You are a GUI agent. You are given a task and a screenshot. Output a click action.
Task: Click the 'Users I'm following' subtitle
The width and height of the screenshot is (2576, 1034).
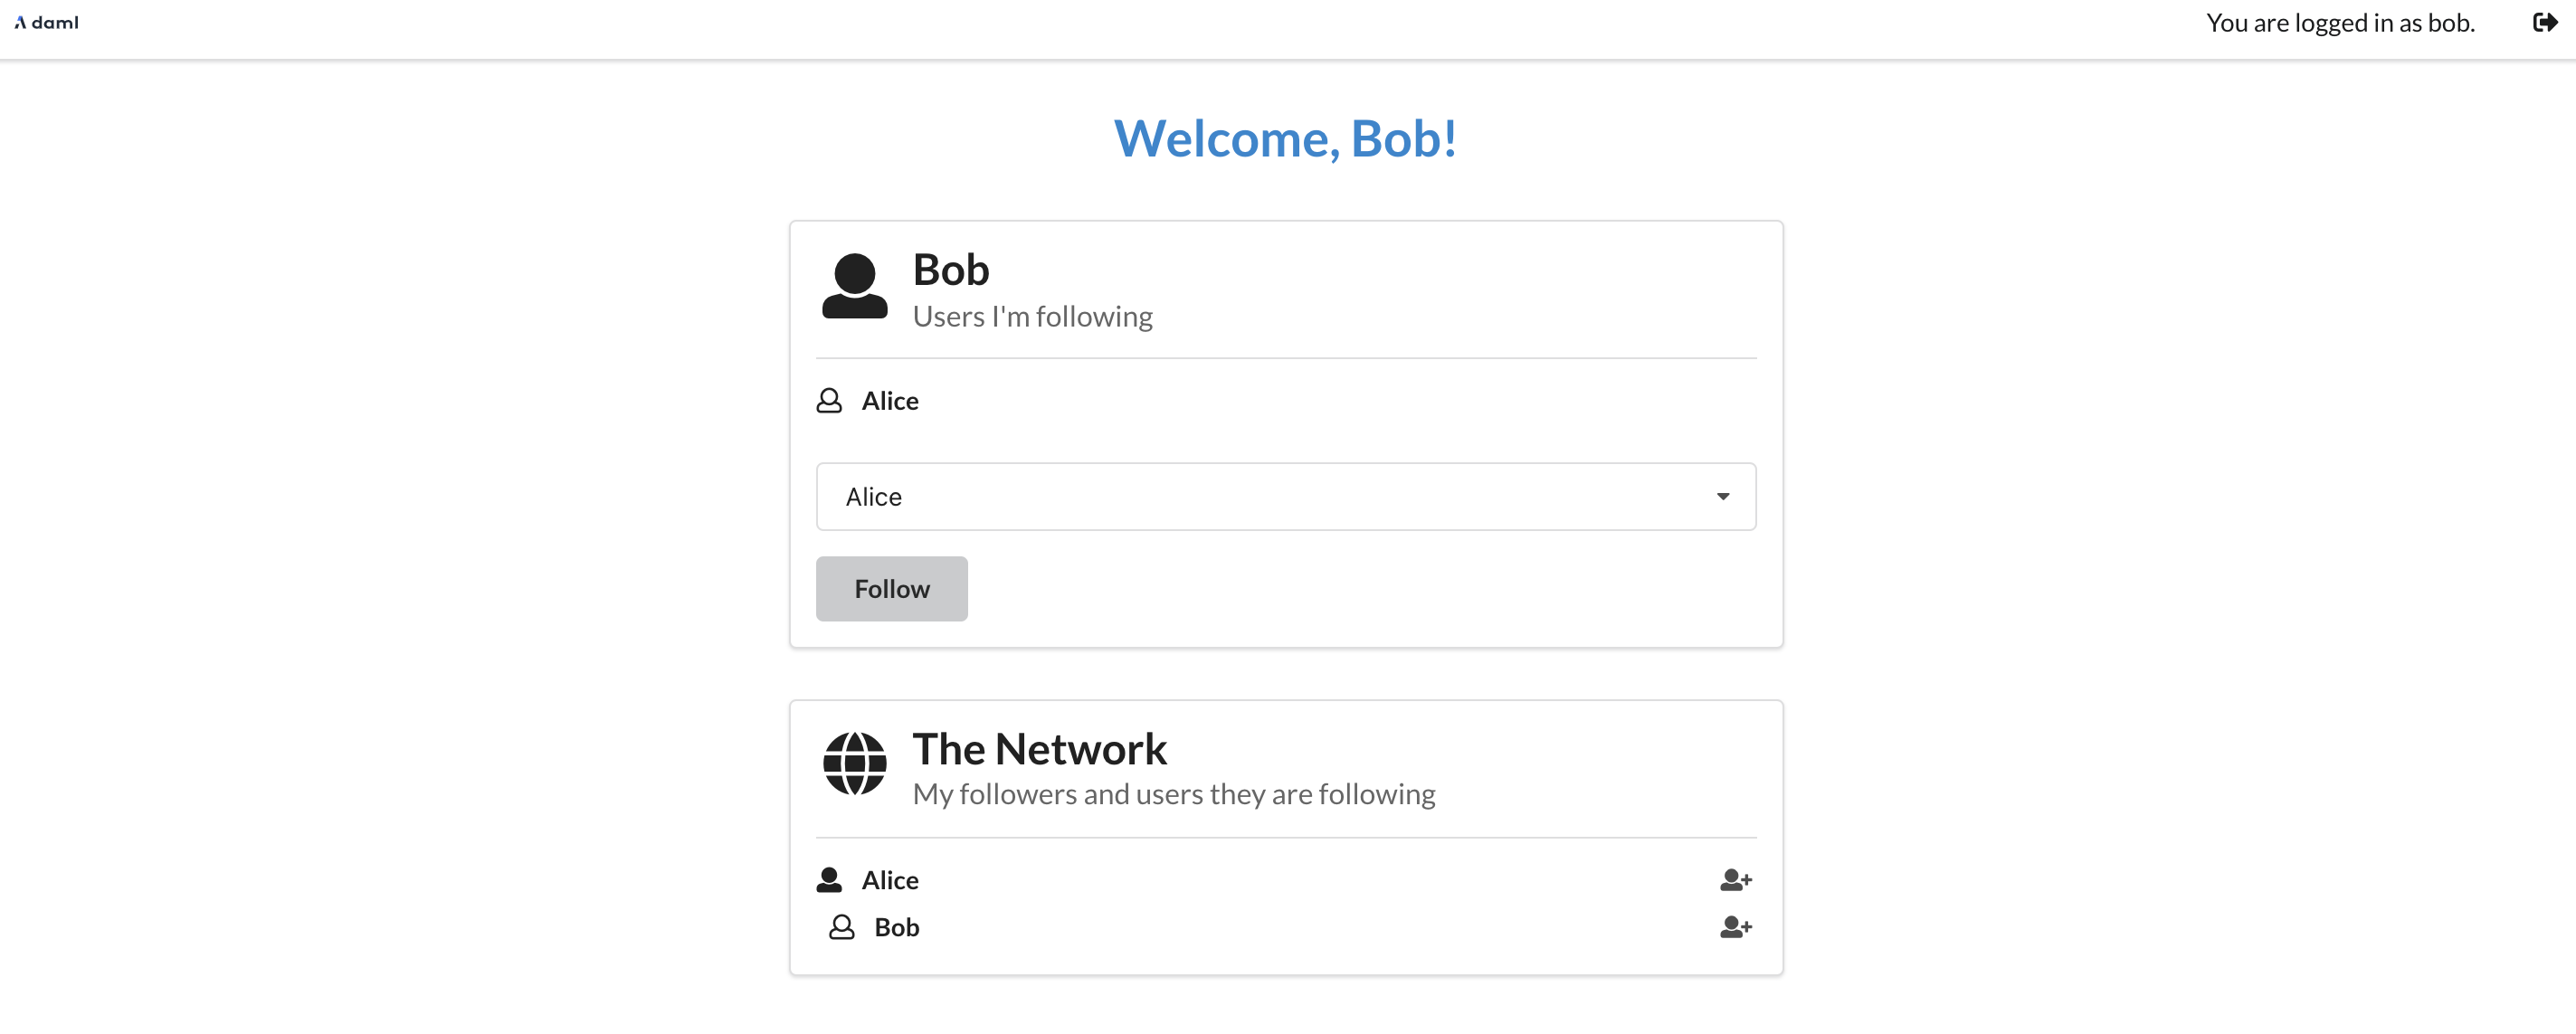tap(1033, 316)
